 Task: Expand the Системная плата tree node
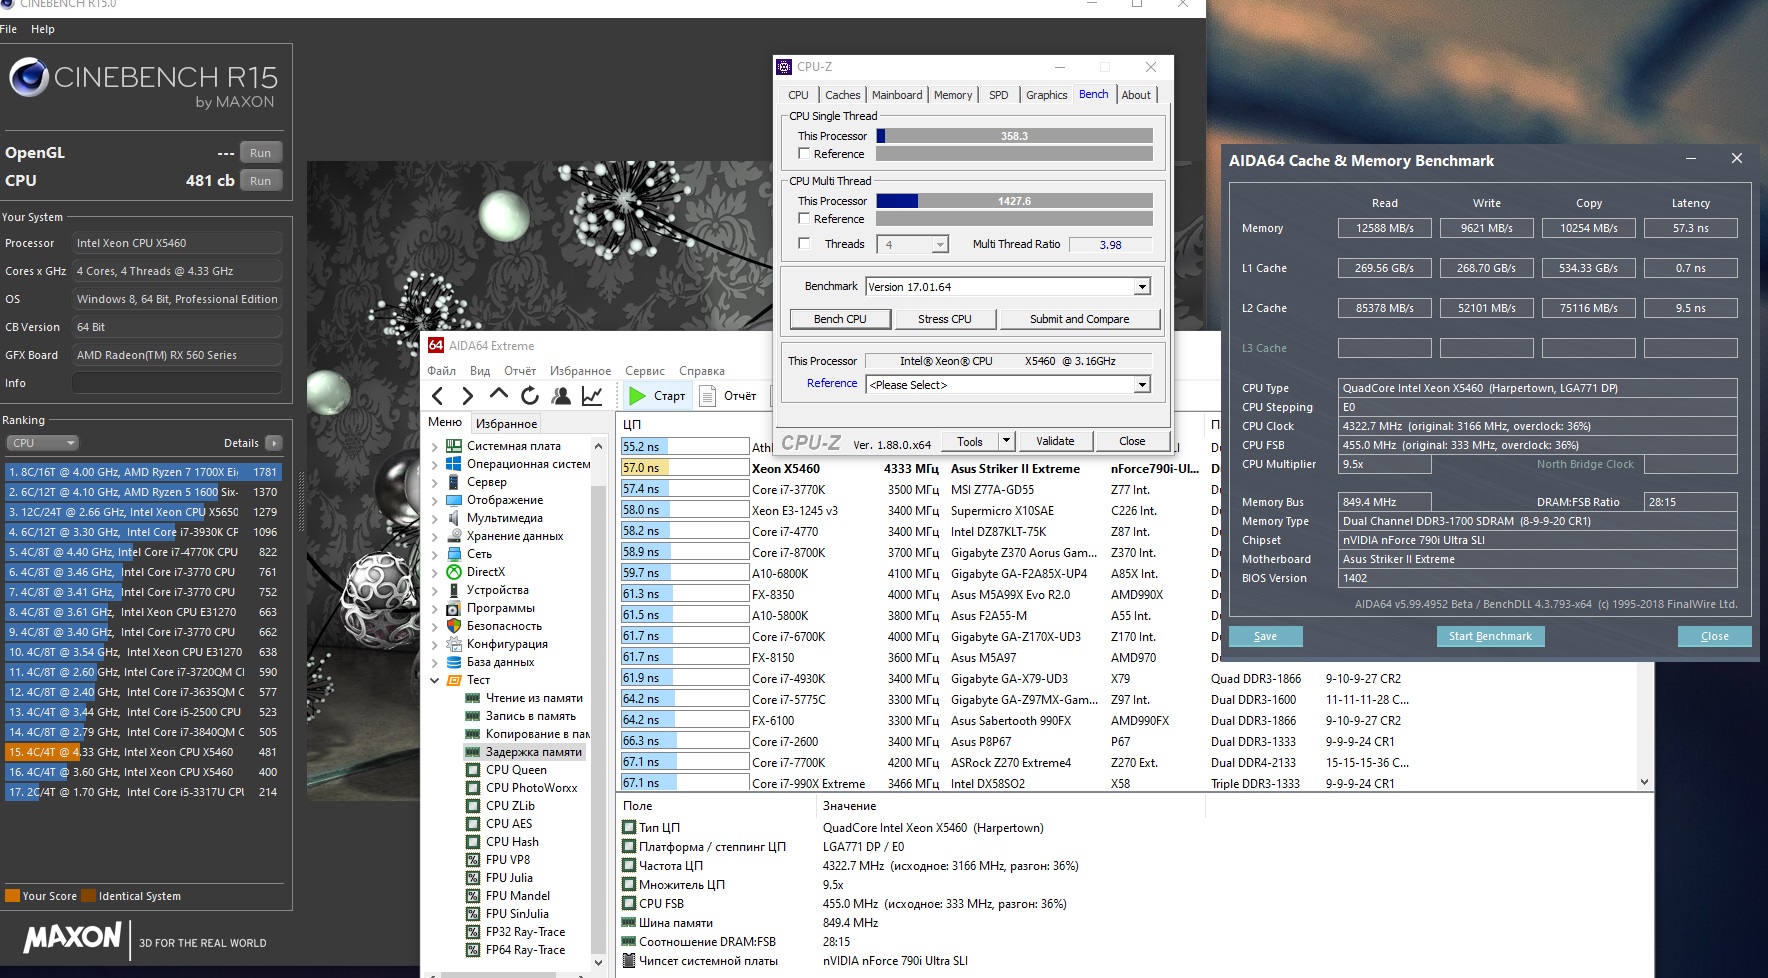(x=435, y=446)
